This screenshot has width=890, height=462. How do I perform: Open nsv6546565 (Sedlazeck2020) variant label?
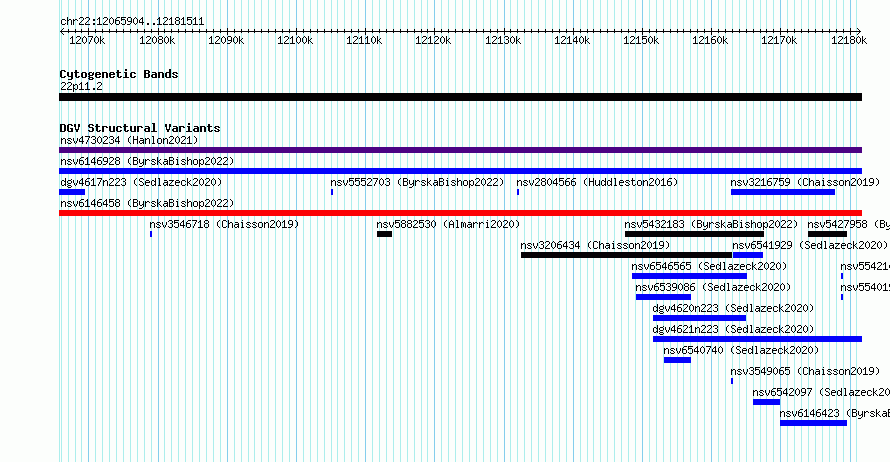[710, 266]
